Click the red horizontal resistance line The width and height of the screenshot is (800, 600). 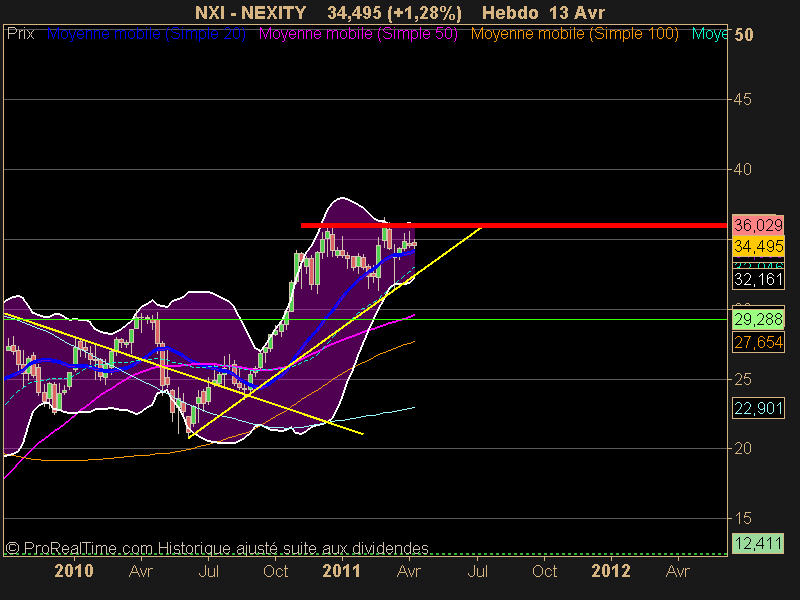[514, 225]
